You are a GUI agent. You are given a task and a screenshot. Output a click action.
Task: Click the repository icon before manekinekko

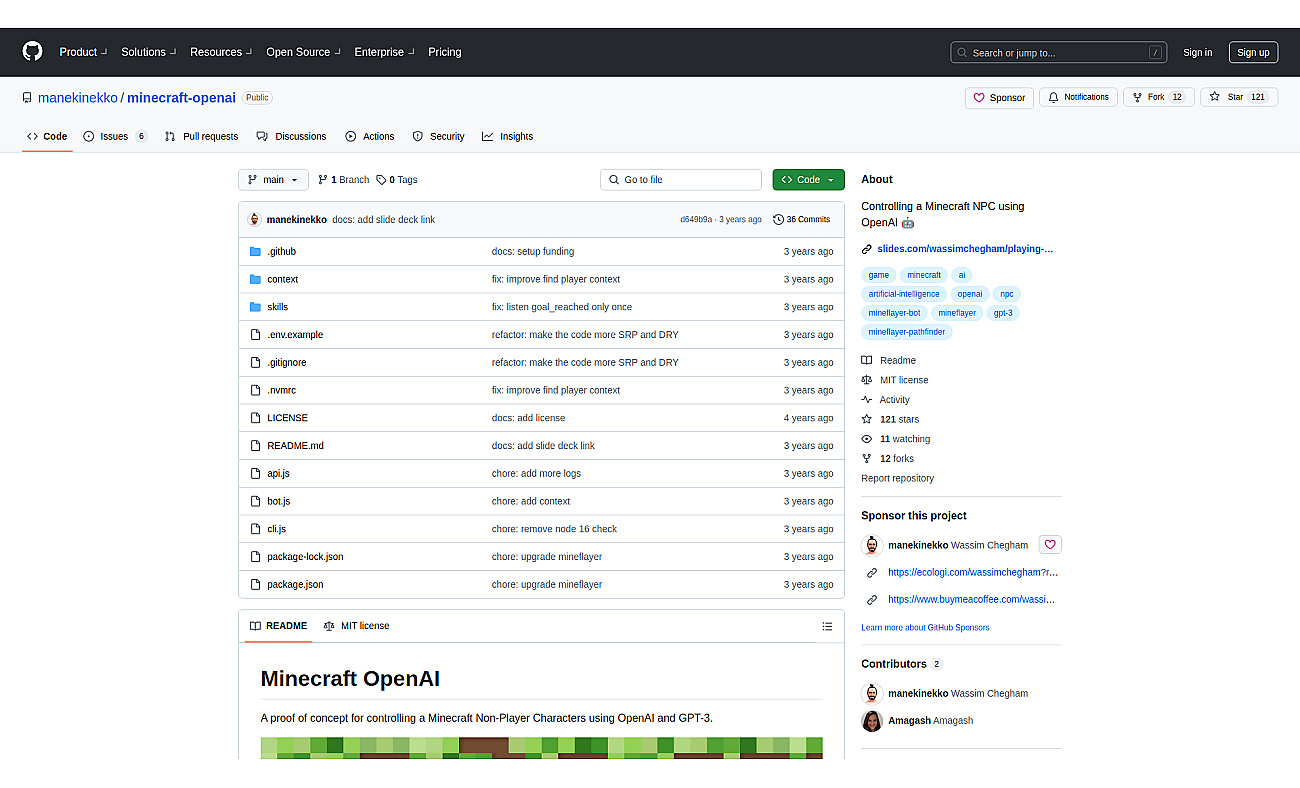pos(27,98)
